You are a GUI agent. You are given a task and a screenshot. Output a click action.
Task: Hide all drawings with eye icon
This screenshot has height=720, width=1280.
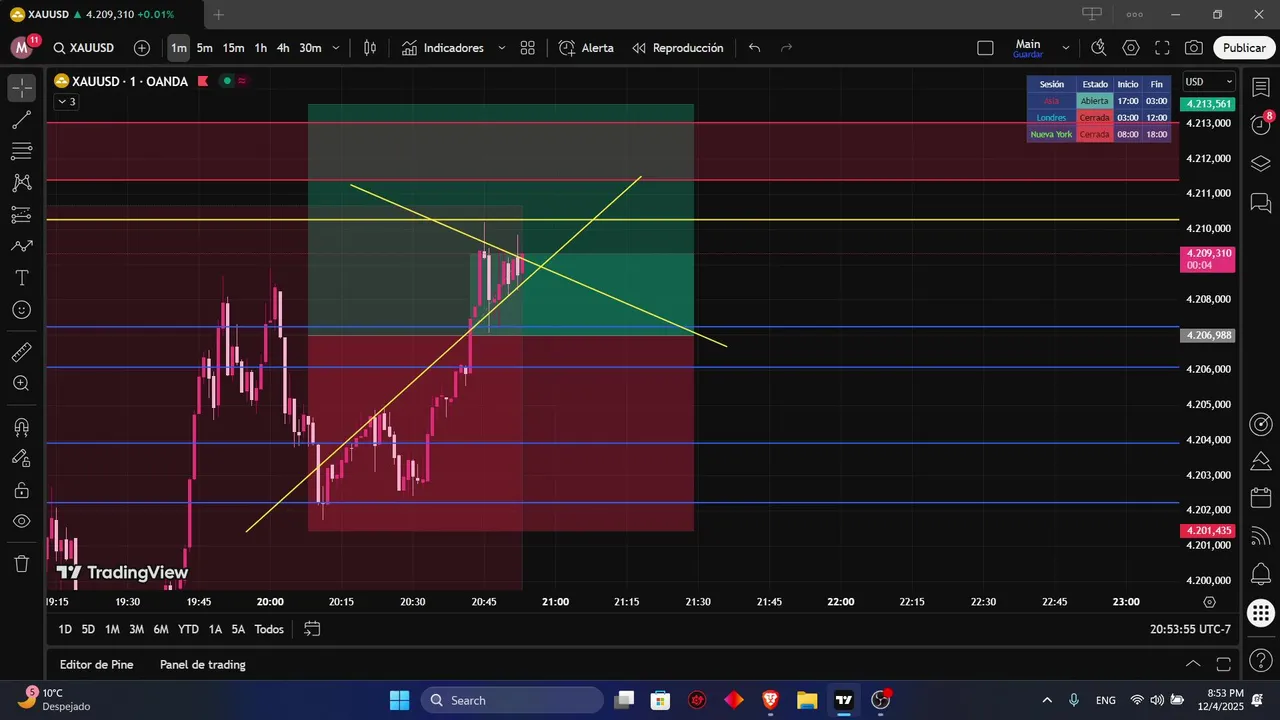tap(22, 521)
